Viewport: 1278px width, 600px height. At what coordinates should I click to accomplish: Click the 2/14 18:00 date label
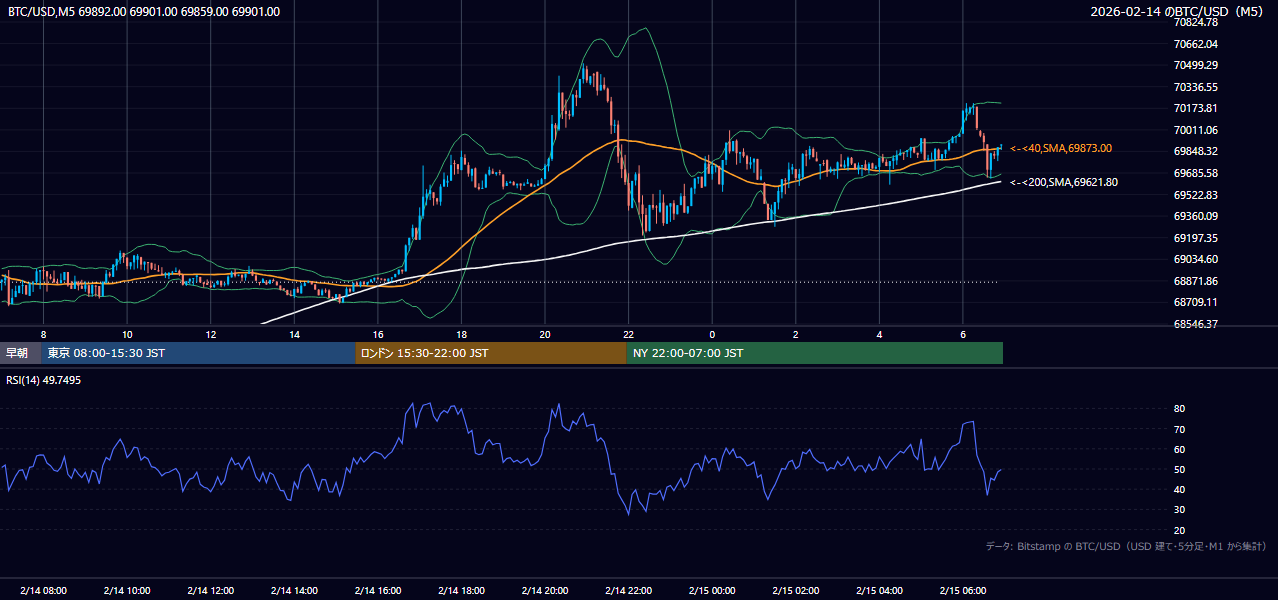pos(462,590)
